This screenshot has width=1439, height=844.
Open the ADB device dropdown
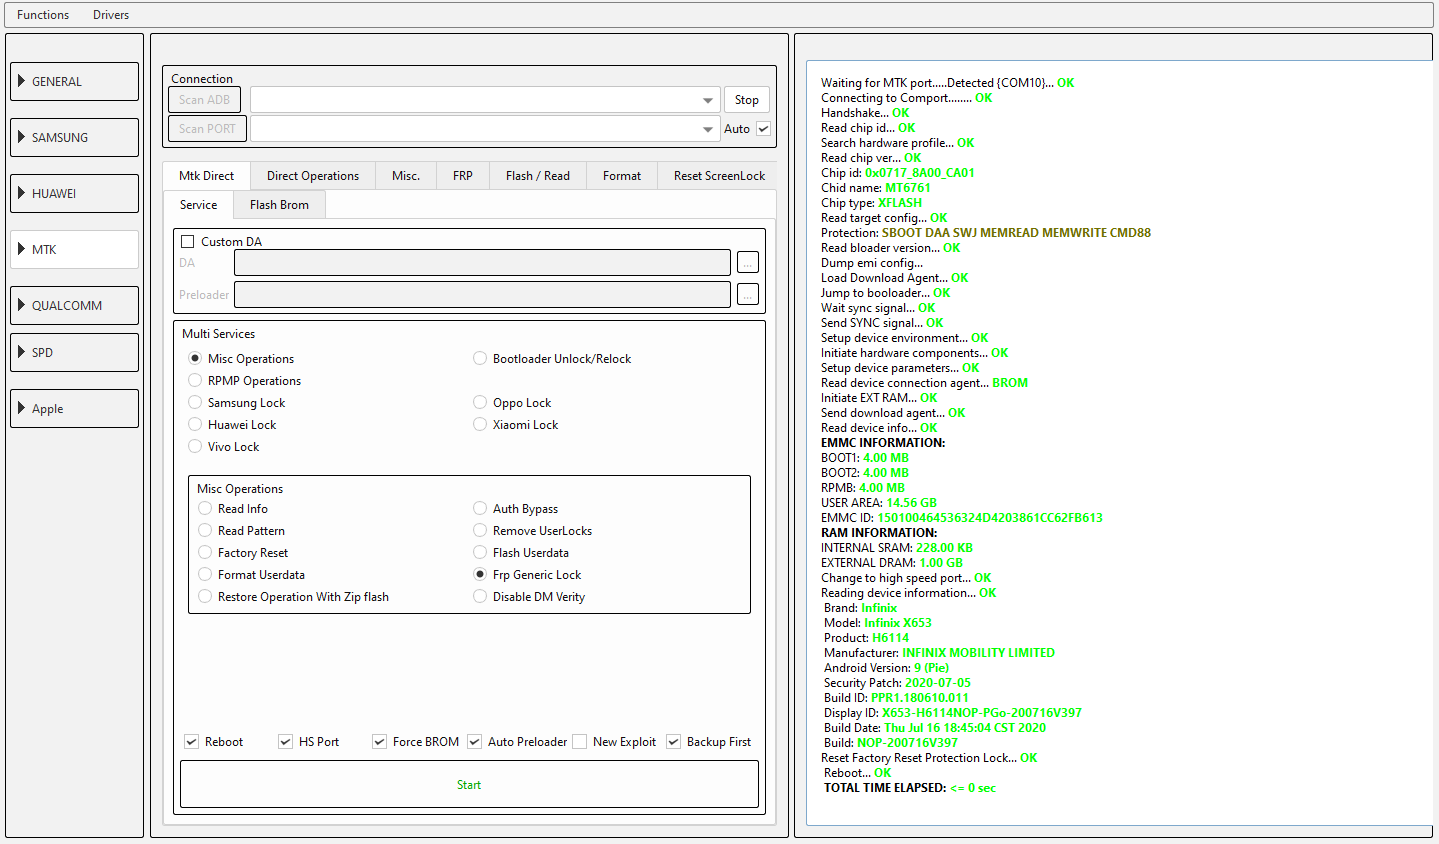[x=485, y=100]
